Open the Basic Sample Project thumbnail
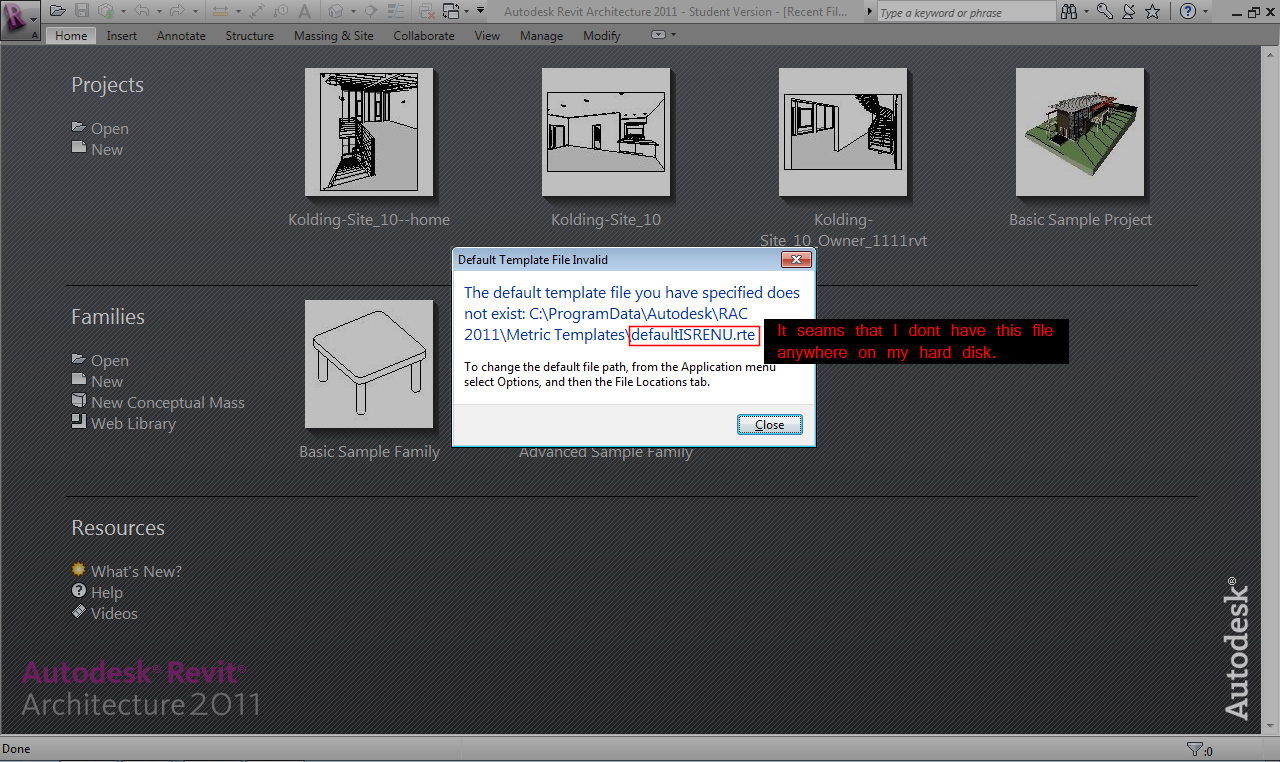 [x=1080, y=132]
